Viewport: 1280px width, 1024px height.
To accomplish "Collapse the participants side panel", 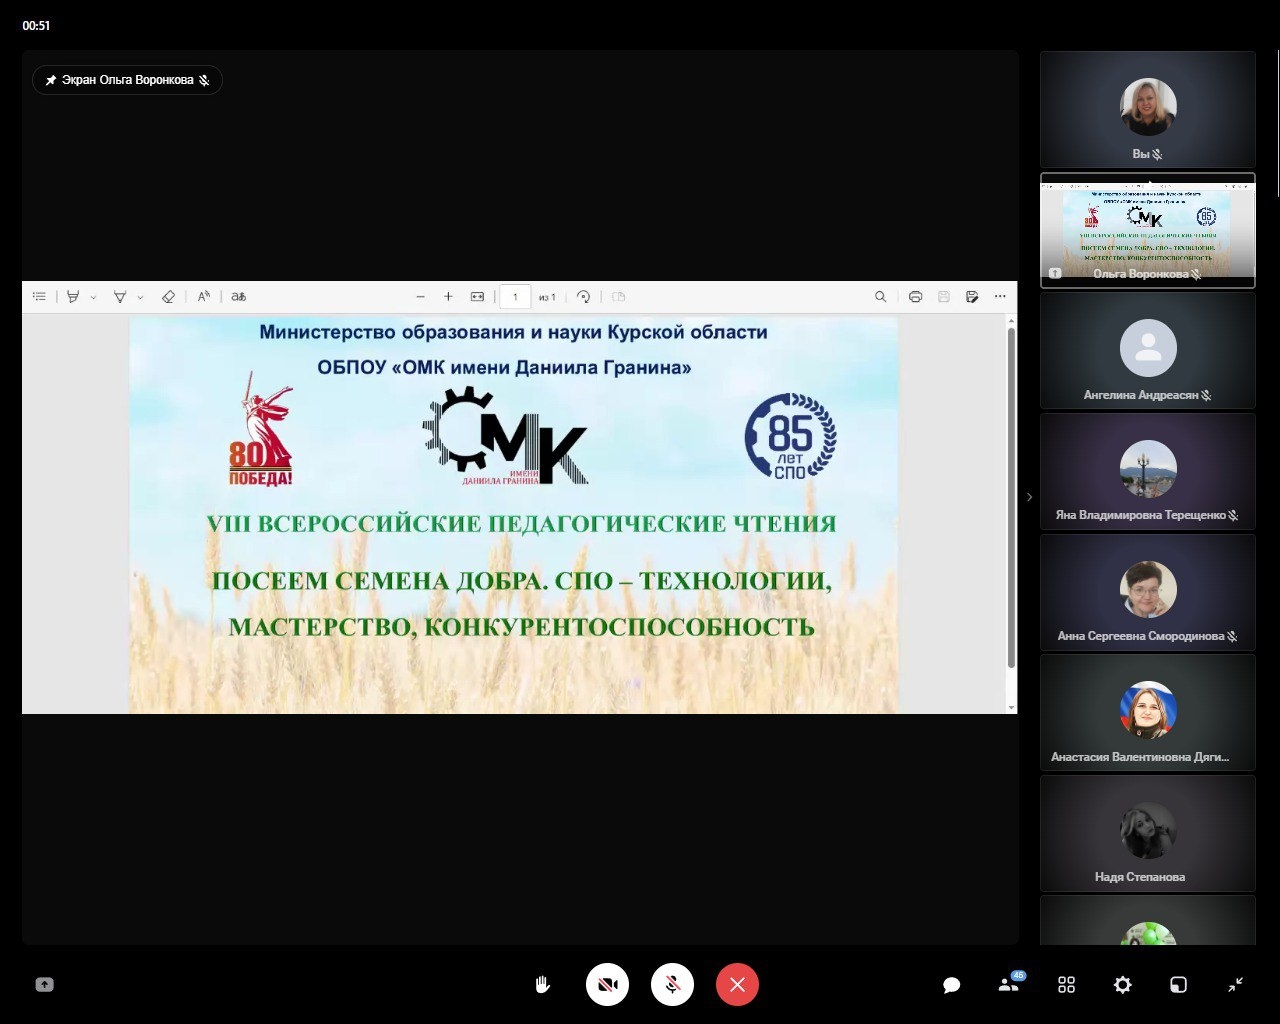I will pos(1029,497).
